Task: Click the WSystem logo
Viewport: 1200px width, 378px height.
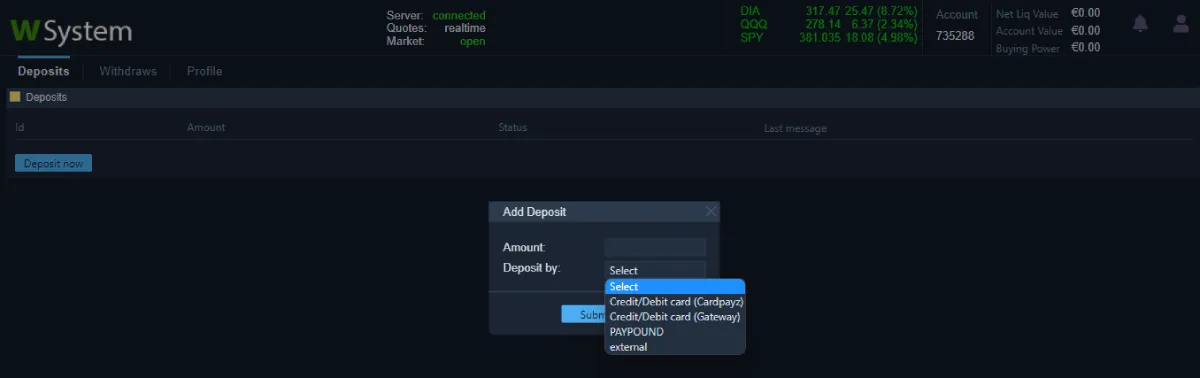Action: click(x=70, y=31)
